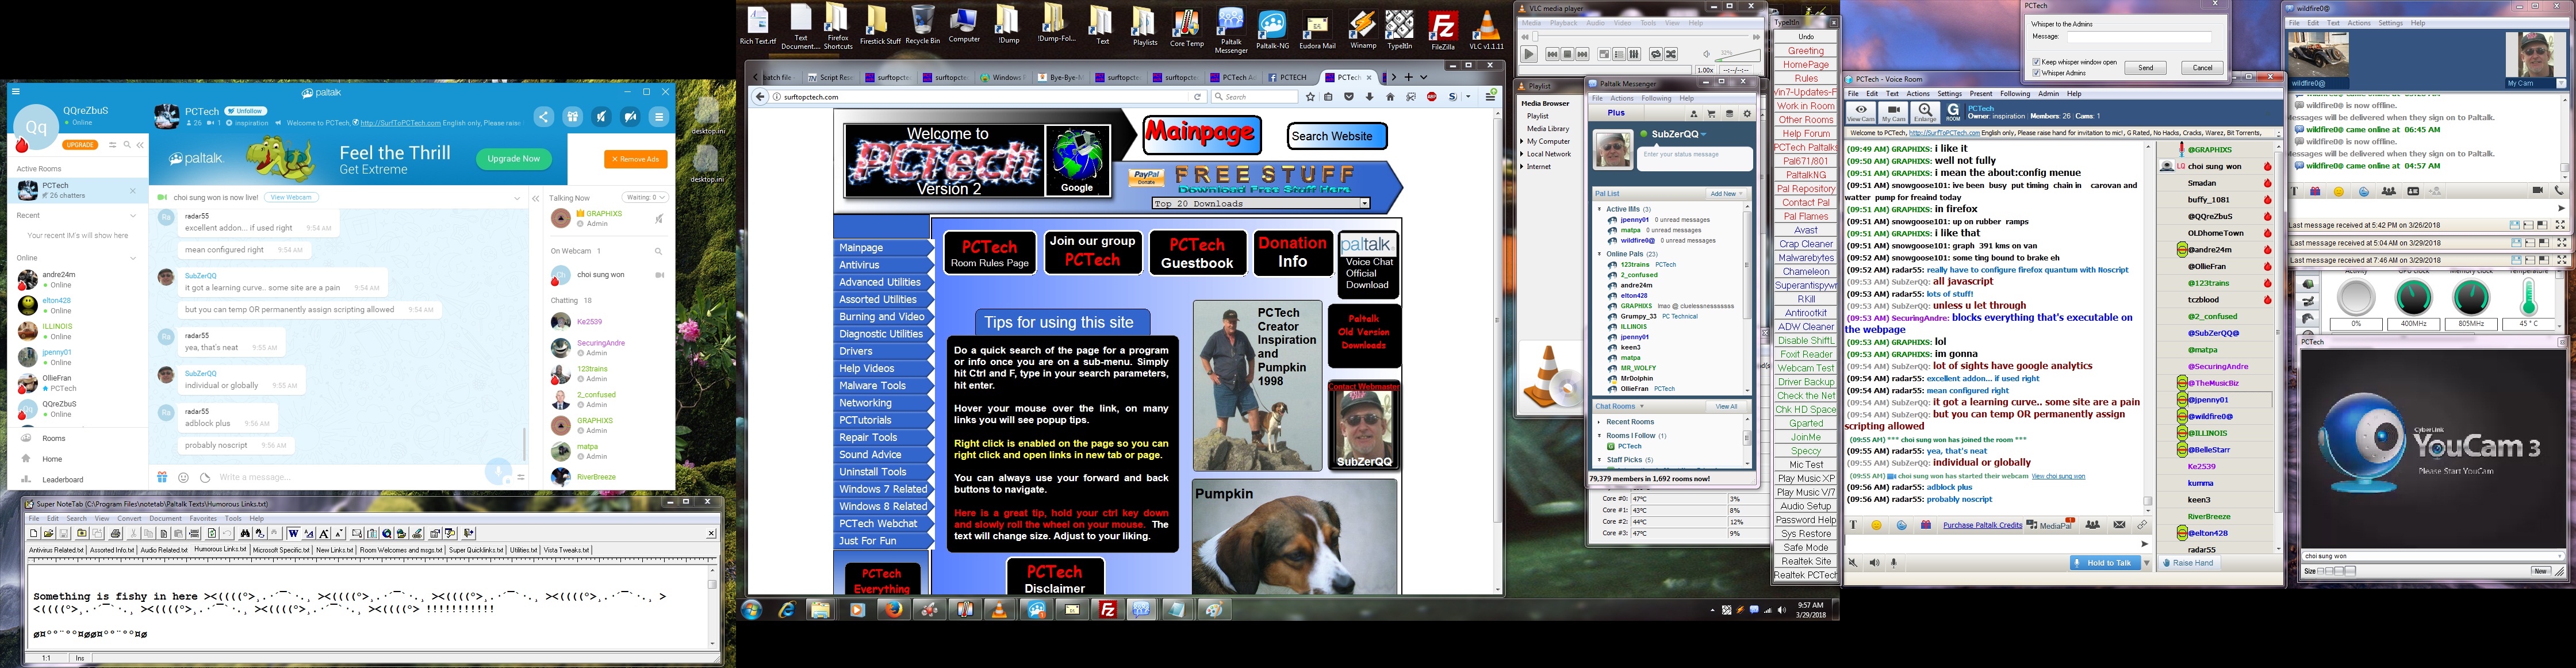
Task: Click the View Webcam button for choi sung won
Action: (292, 197)
